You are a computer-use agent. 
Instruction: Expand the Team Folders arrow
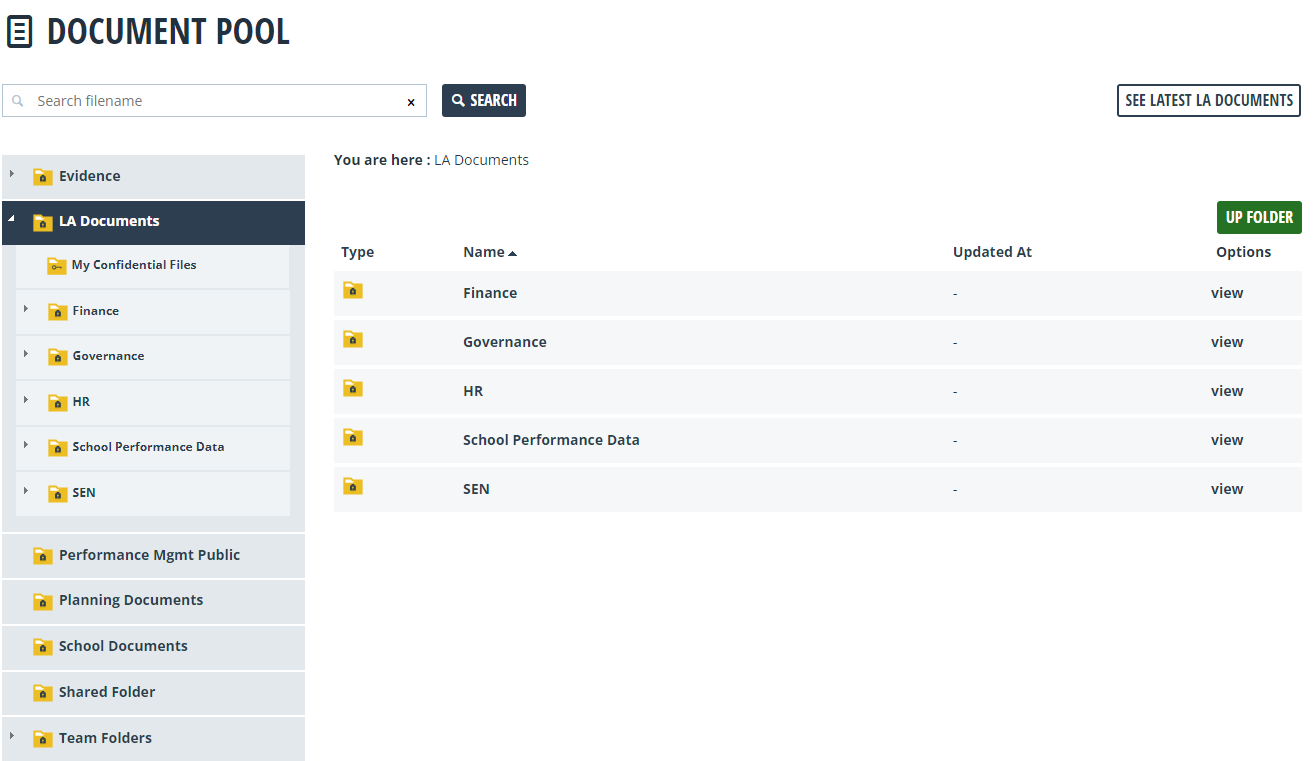(12, 736)
